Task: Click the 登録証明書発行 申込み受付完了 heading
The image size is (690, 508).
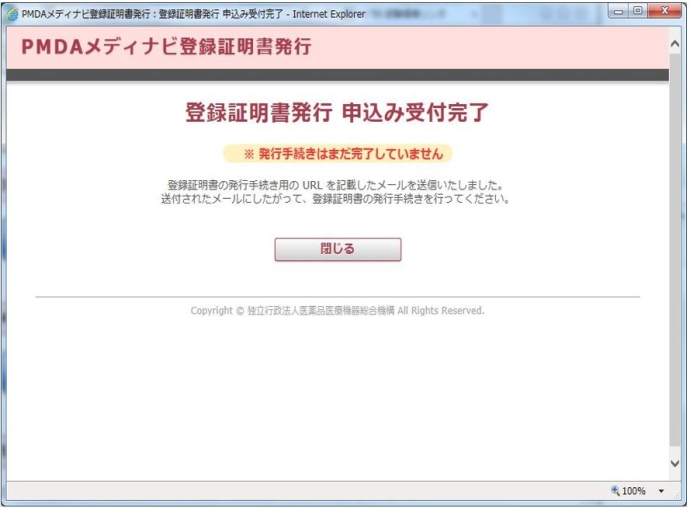Action: [x=337, y=112]
